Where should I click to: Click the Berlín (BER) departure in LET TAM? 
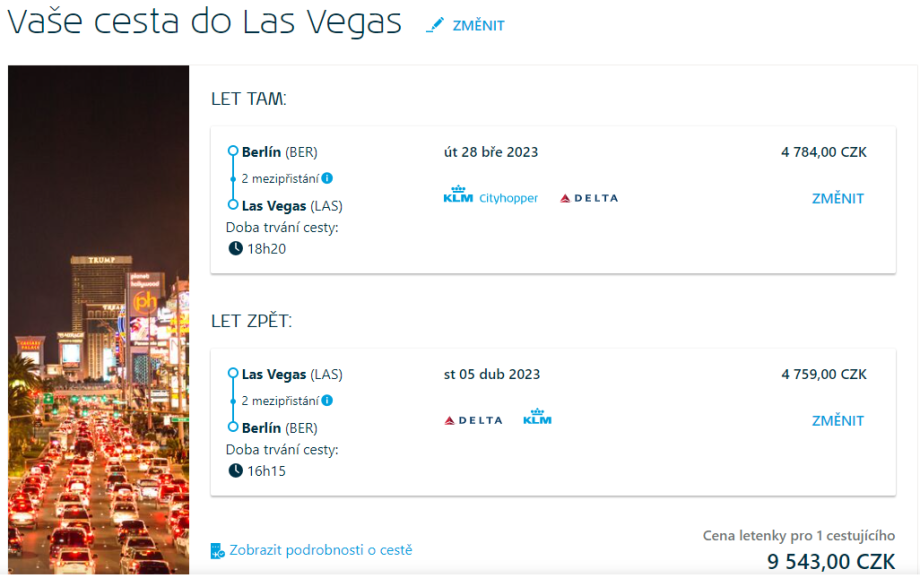coord(279,152)
